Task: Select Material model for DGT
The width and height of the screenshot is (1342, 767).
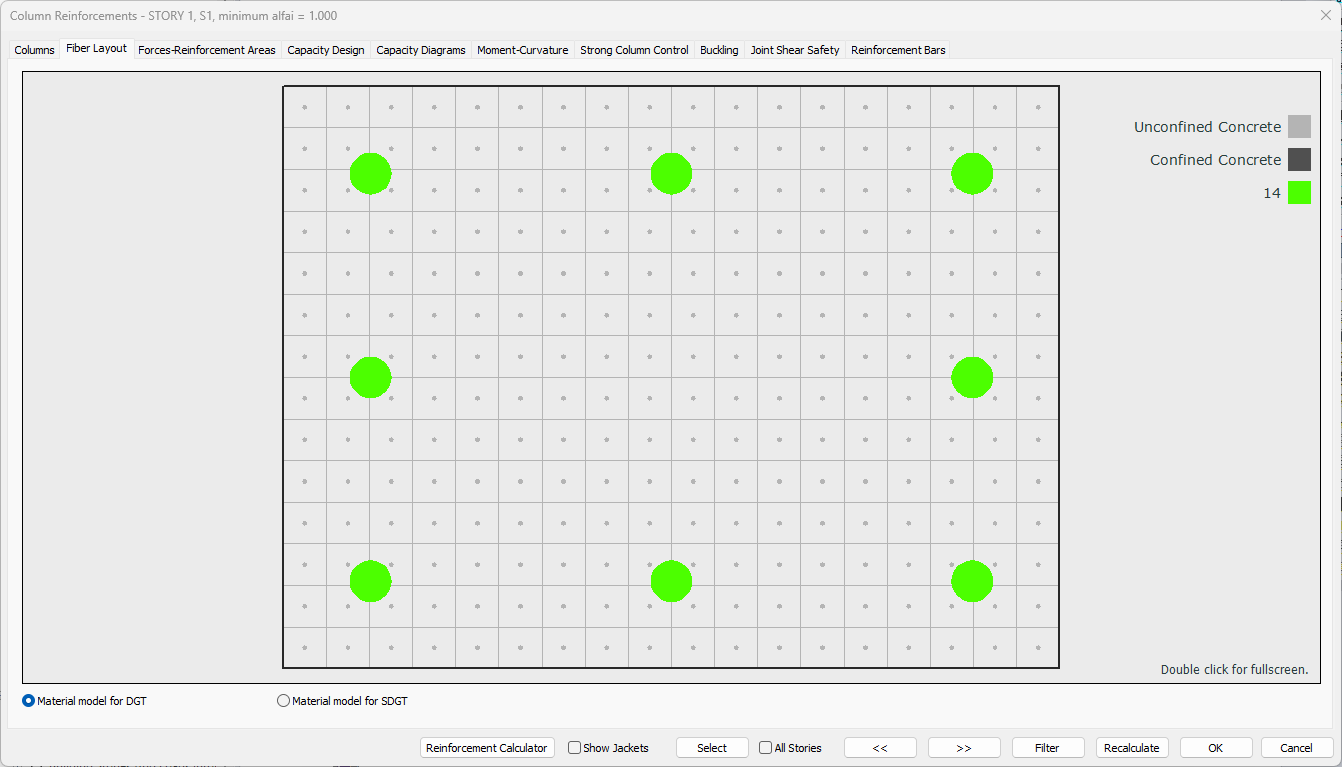Action: click(28, 700)
